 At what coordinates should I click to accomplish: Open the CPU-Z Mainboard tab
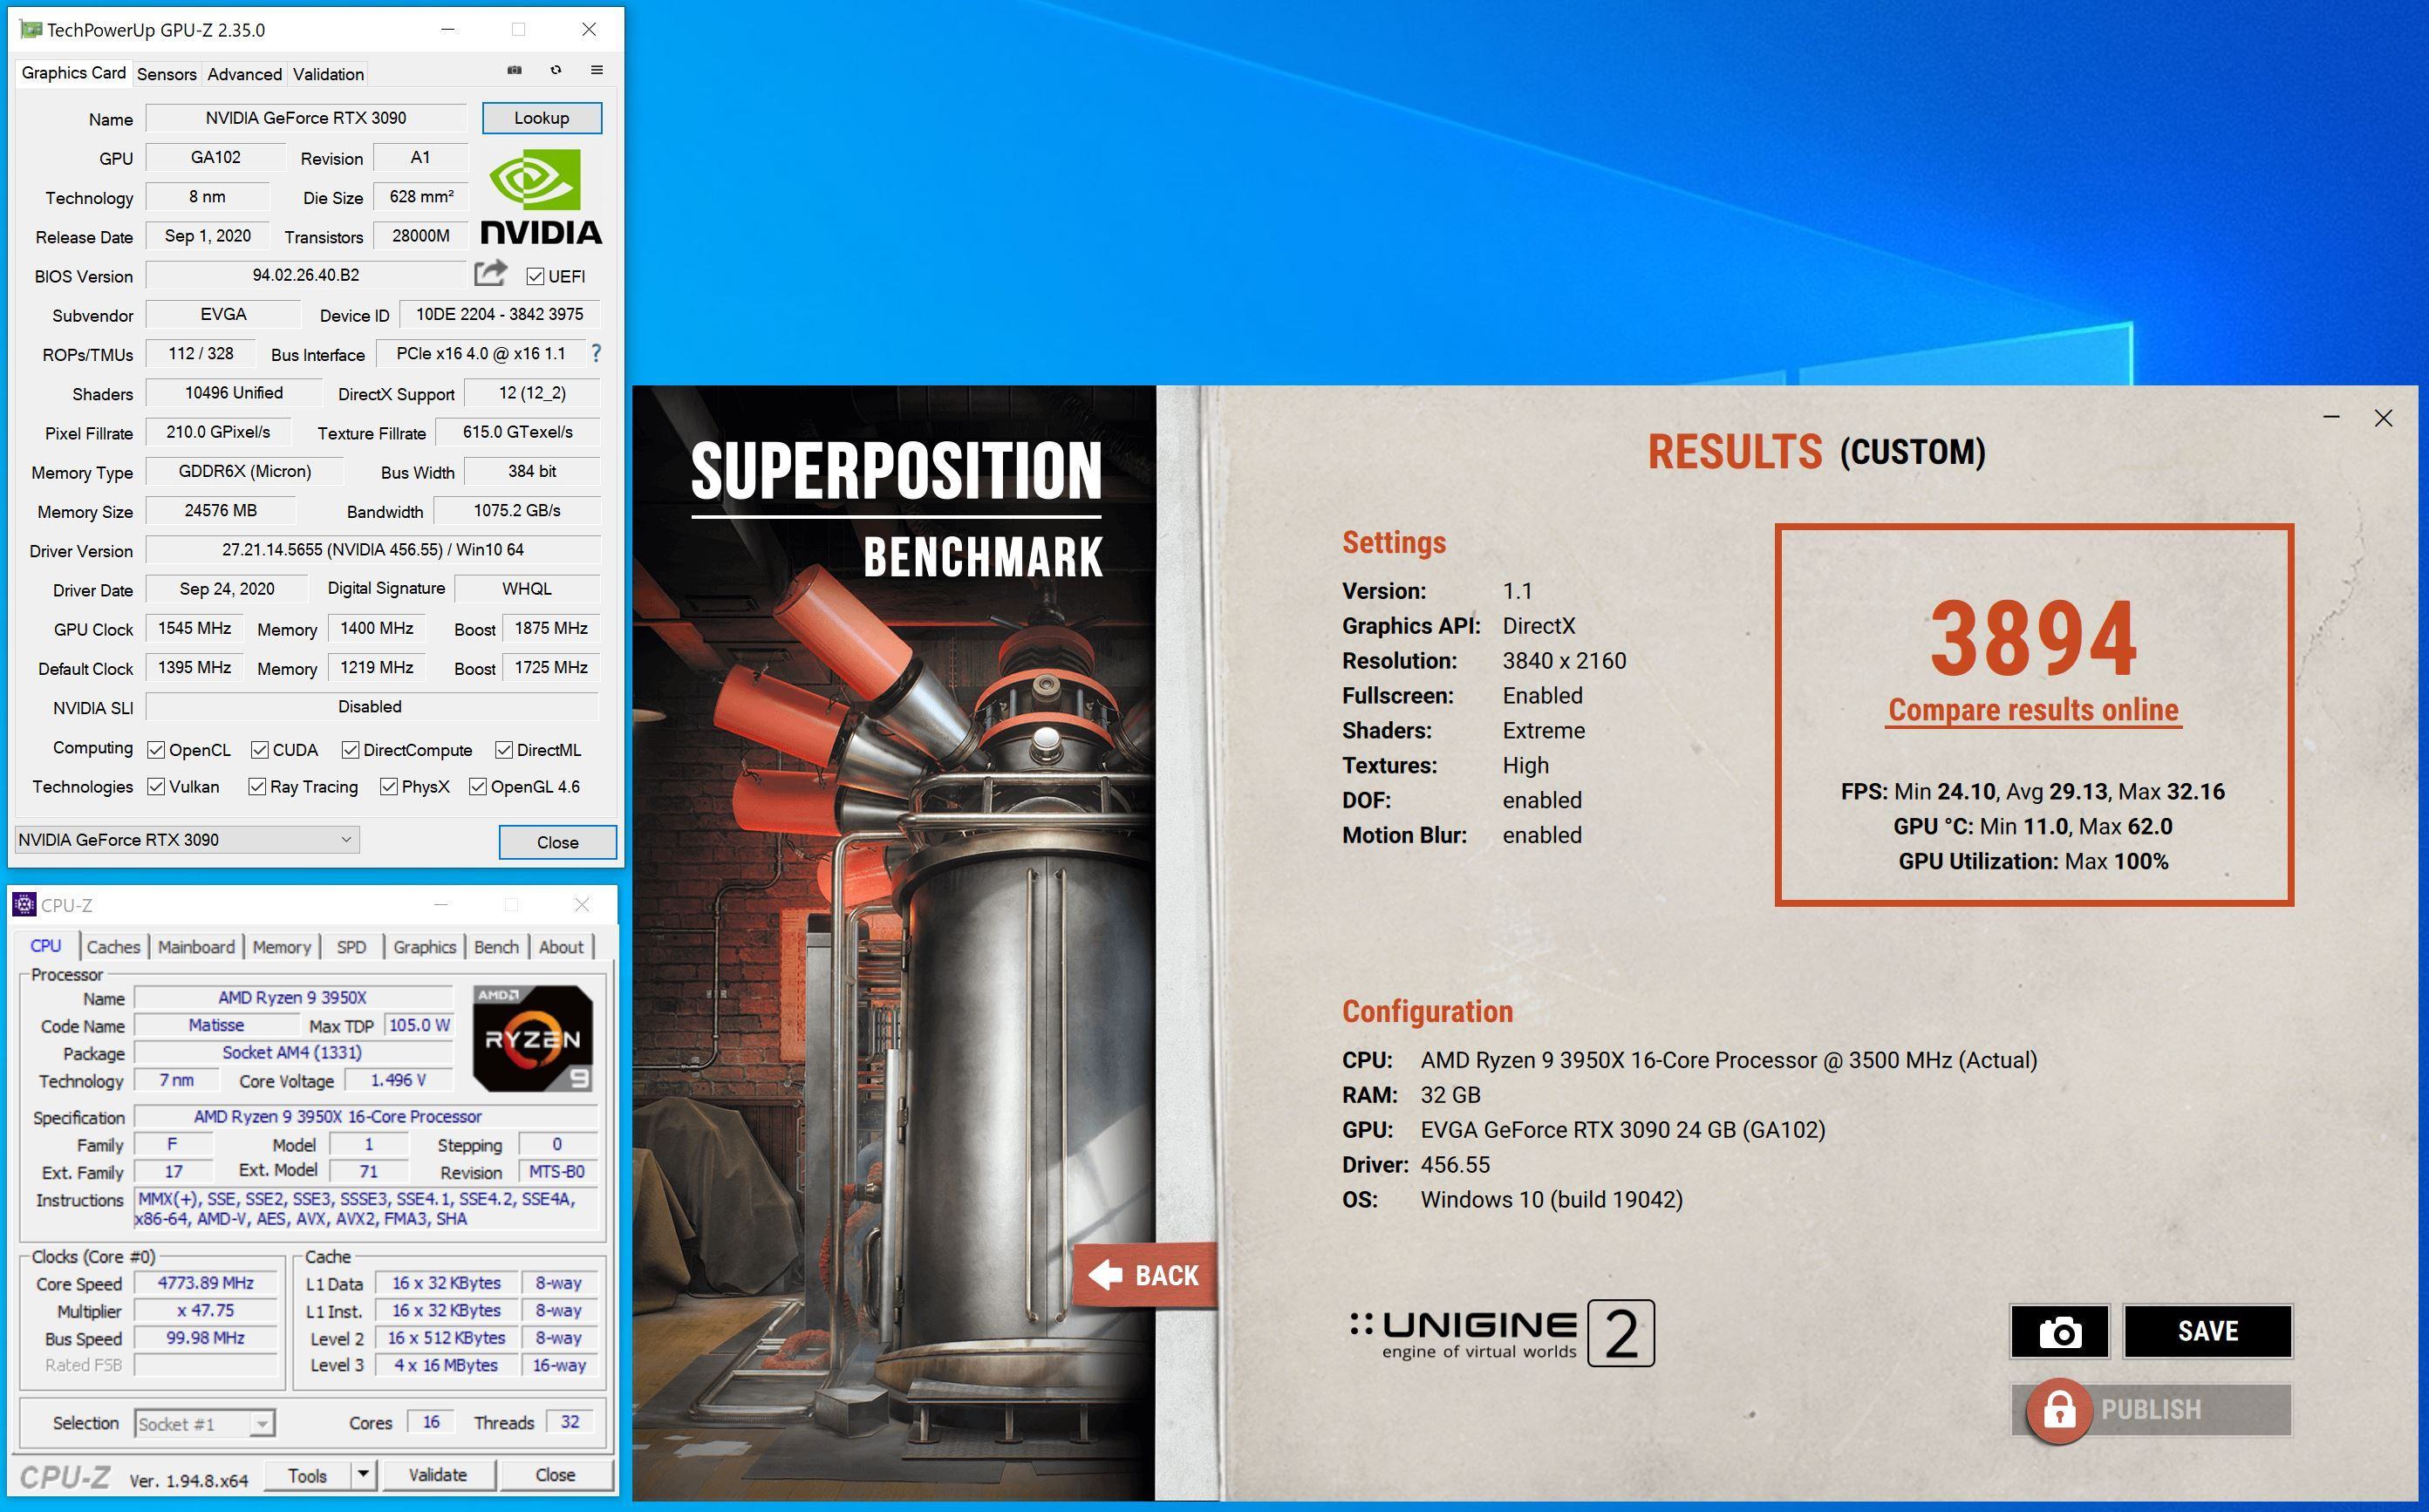pos(196,947)
